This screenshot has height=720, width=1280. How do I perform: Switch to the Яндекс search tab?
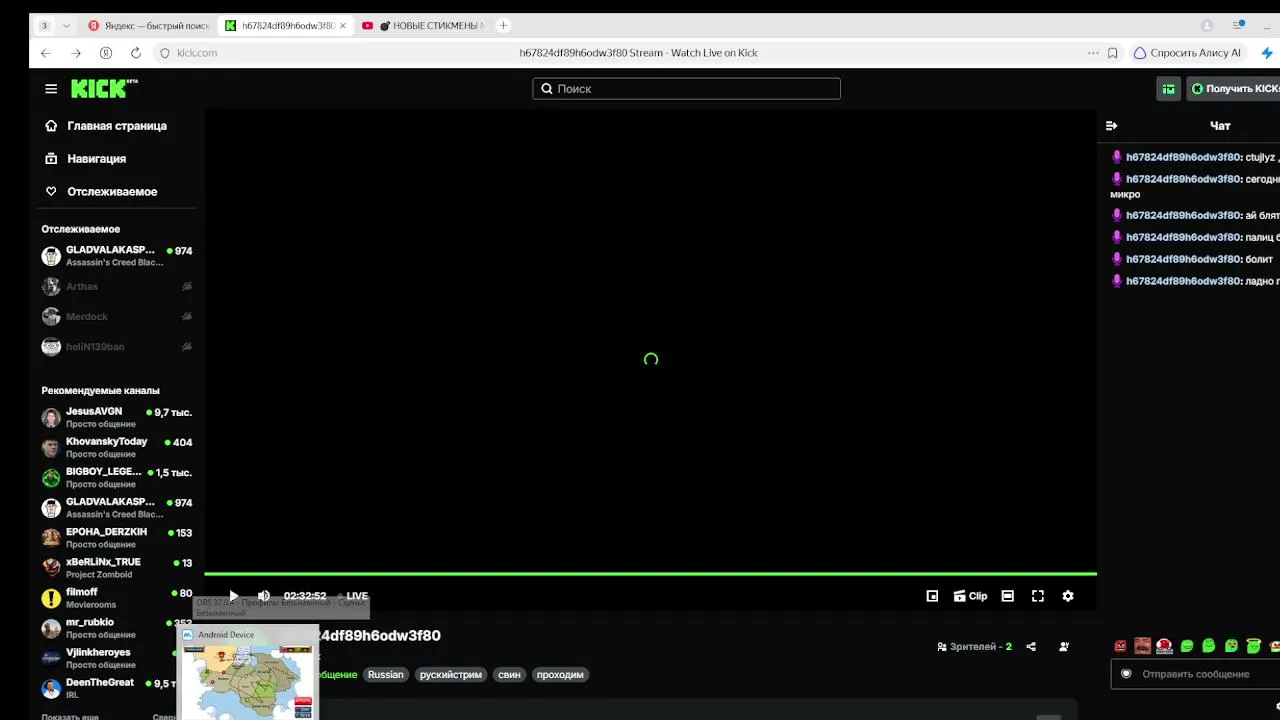point(148,26)
